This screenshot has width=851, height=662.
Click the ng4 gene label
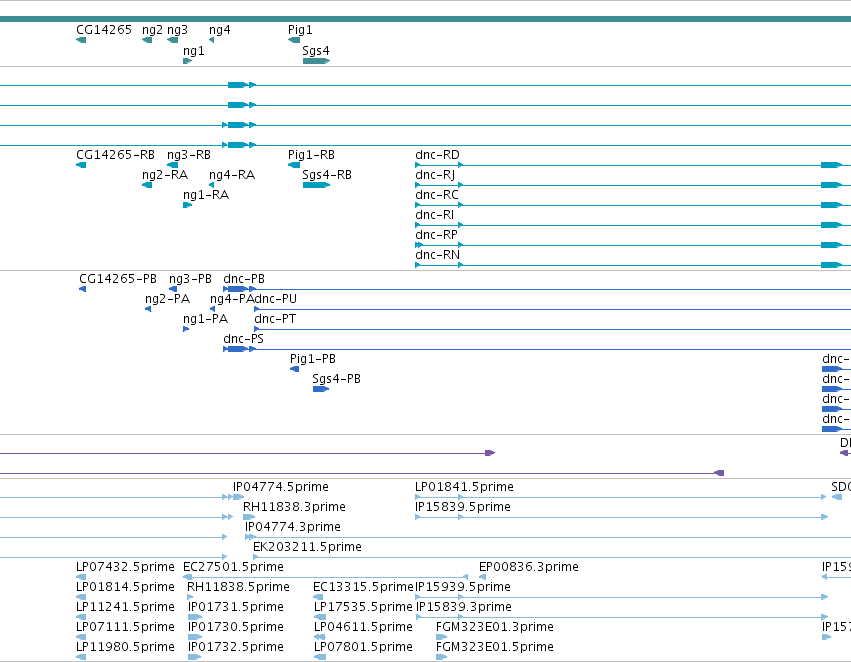tap(220, 30)
